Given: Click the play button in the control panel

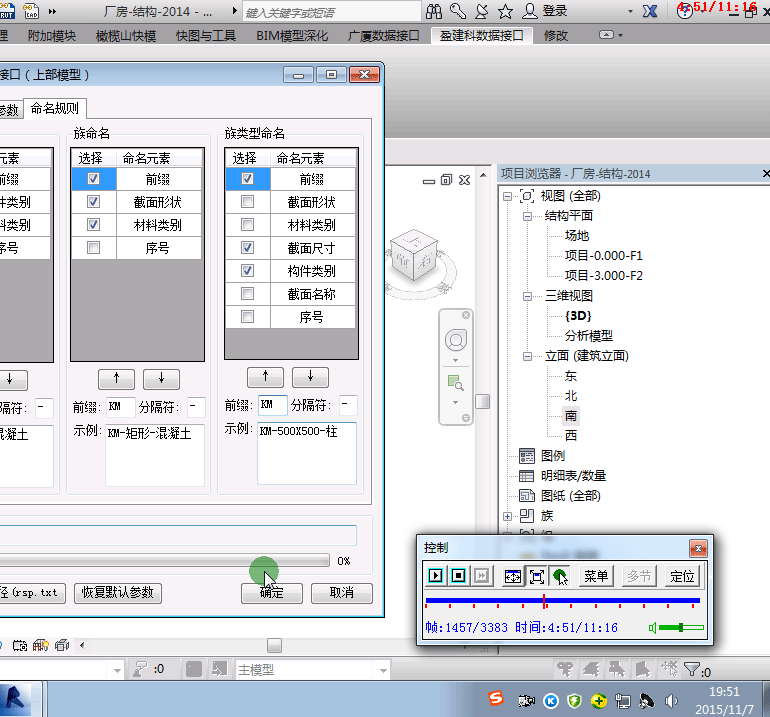Looking at the screenshot, I should click(x=436, y=576).
